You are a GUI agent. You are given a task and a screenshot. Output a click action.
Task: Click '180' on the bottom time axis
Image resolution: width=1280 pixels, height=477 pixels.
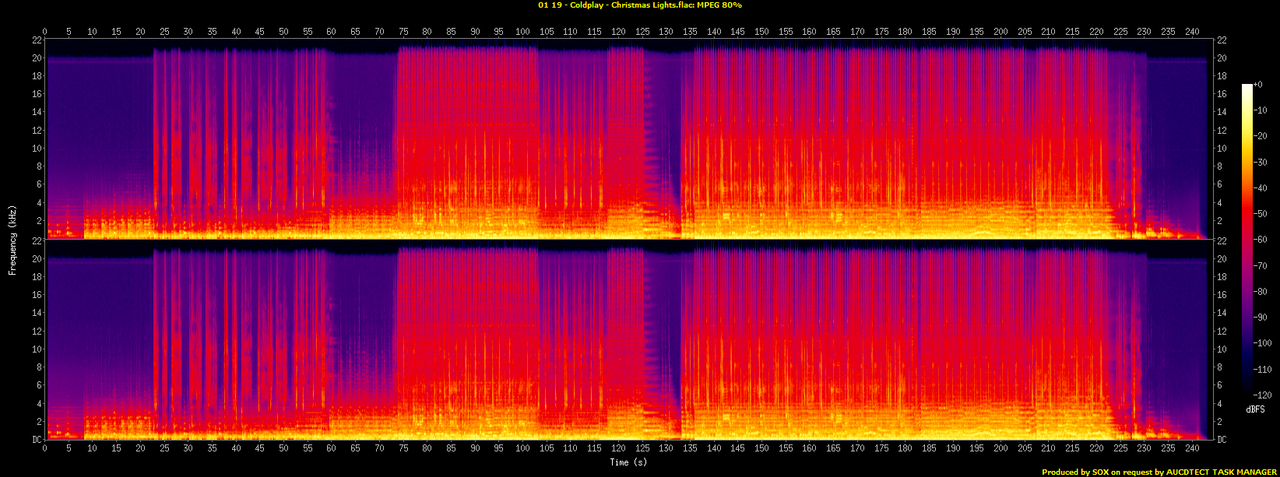point(905,450)
